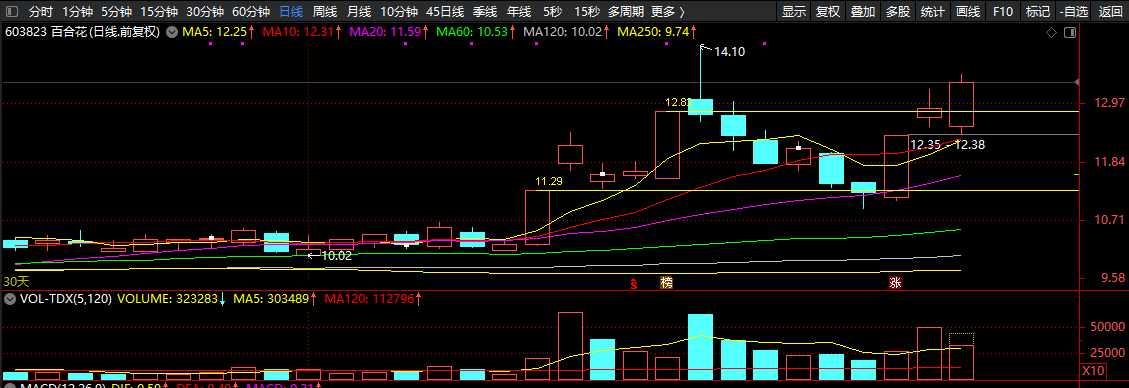This screenshot has height=388, width=1129.
Task: Click the X10 volume scale indicator
Action: coord(1092,371)
